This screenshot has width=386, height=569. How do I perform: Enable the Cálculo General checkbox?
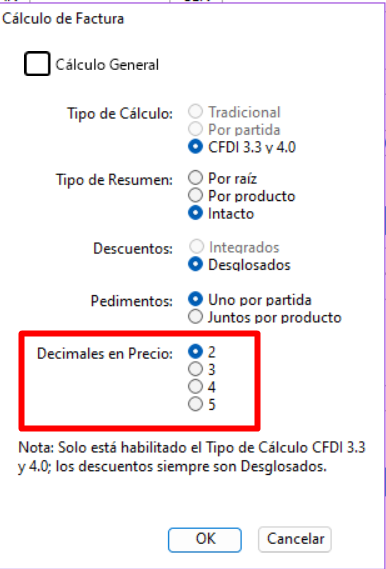37,64
